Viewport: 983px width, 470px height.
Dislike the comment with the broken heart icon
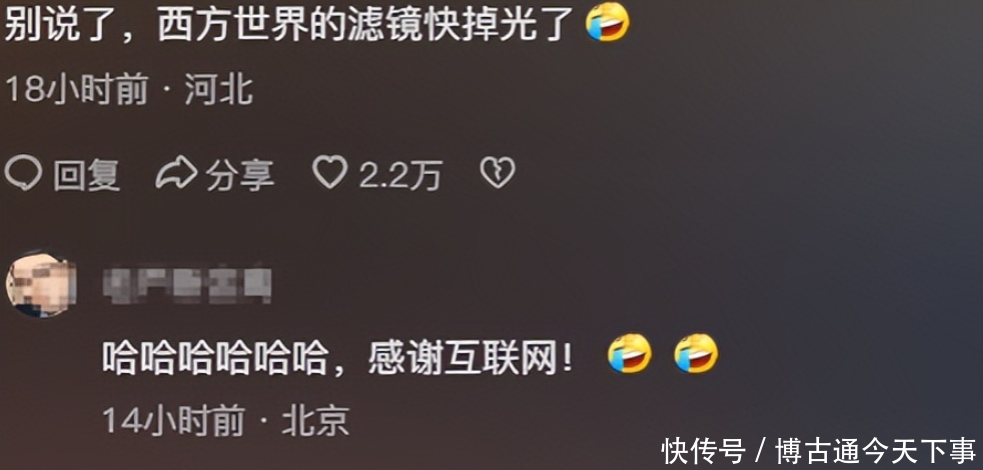click(x=498, y=172)
